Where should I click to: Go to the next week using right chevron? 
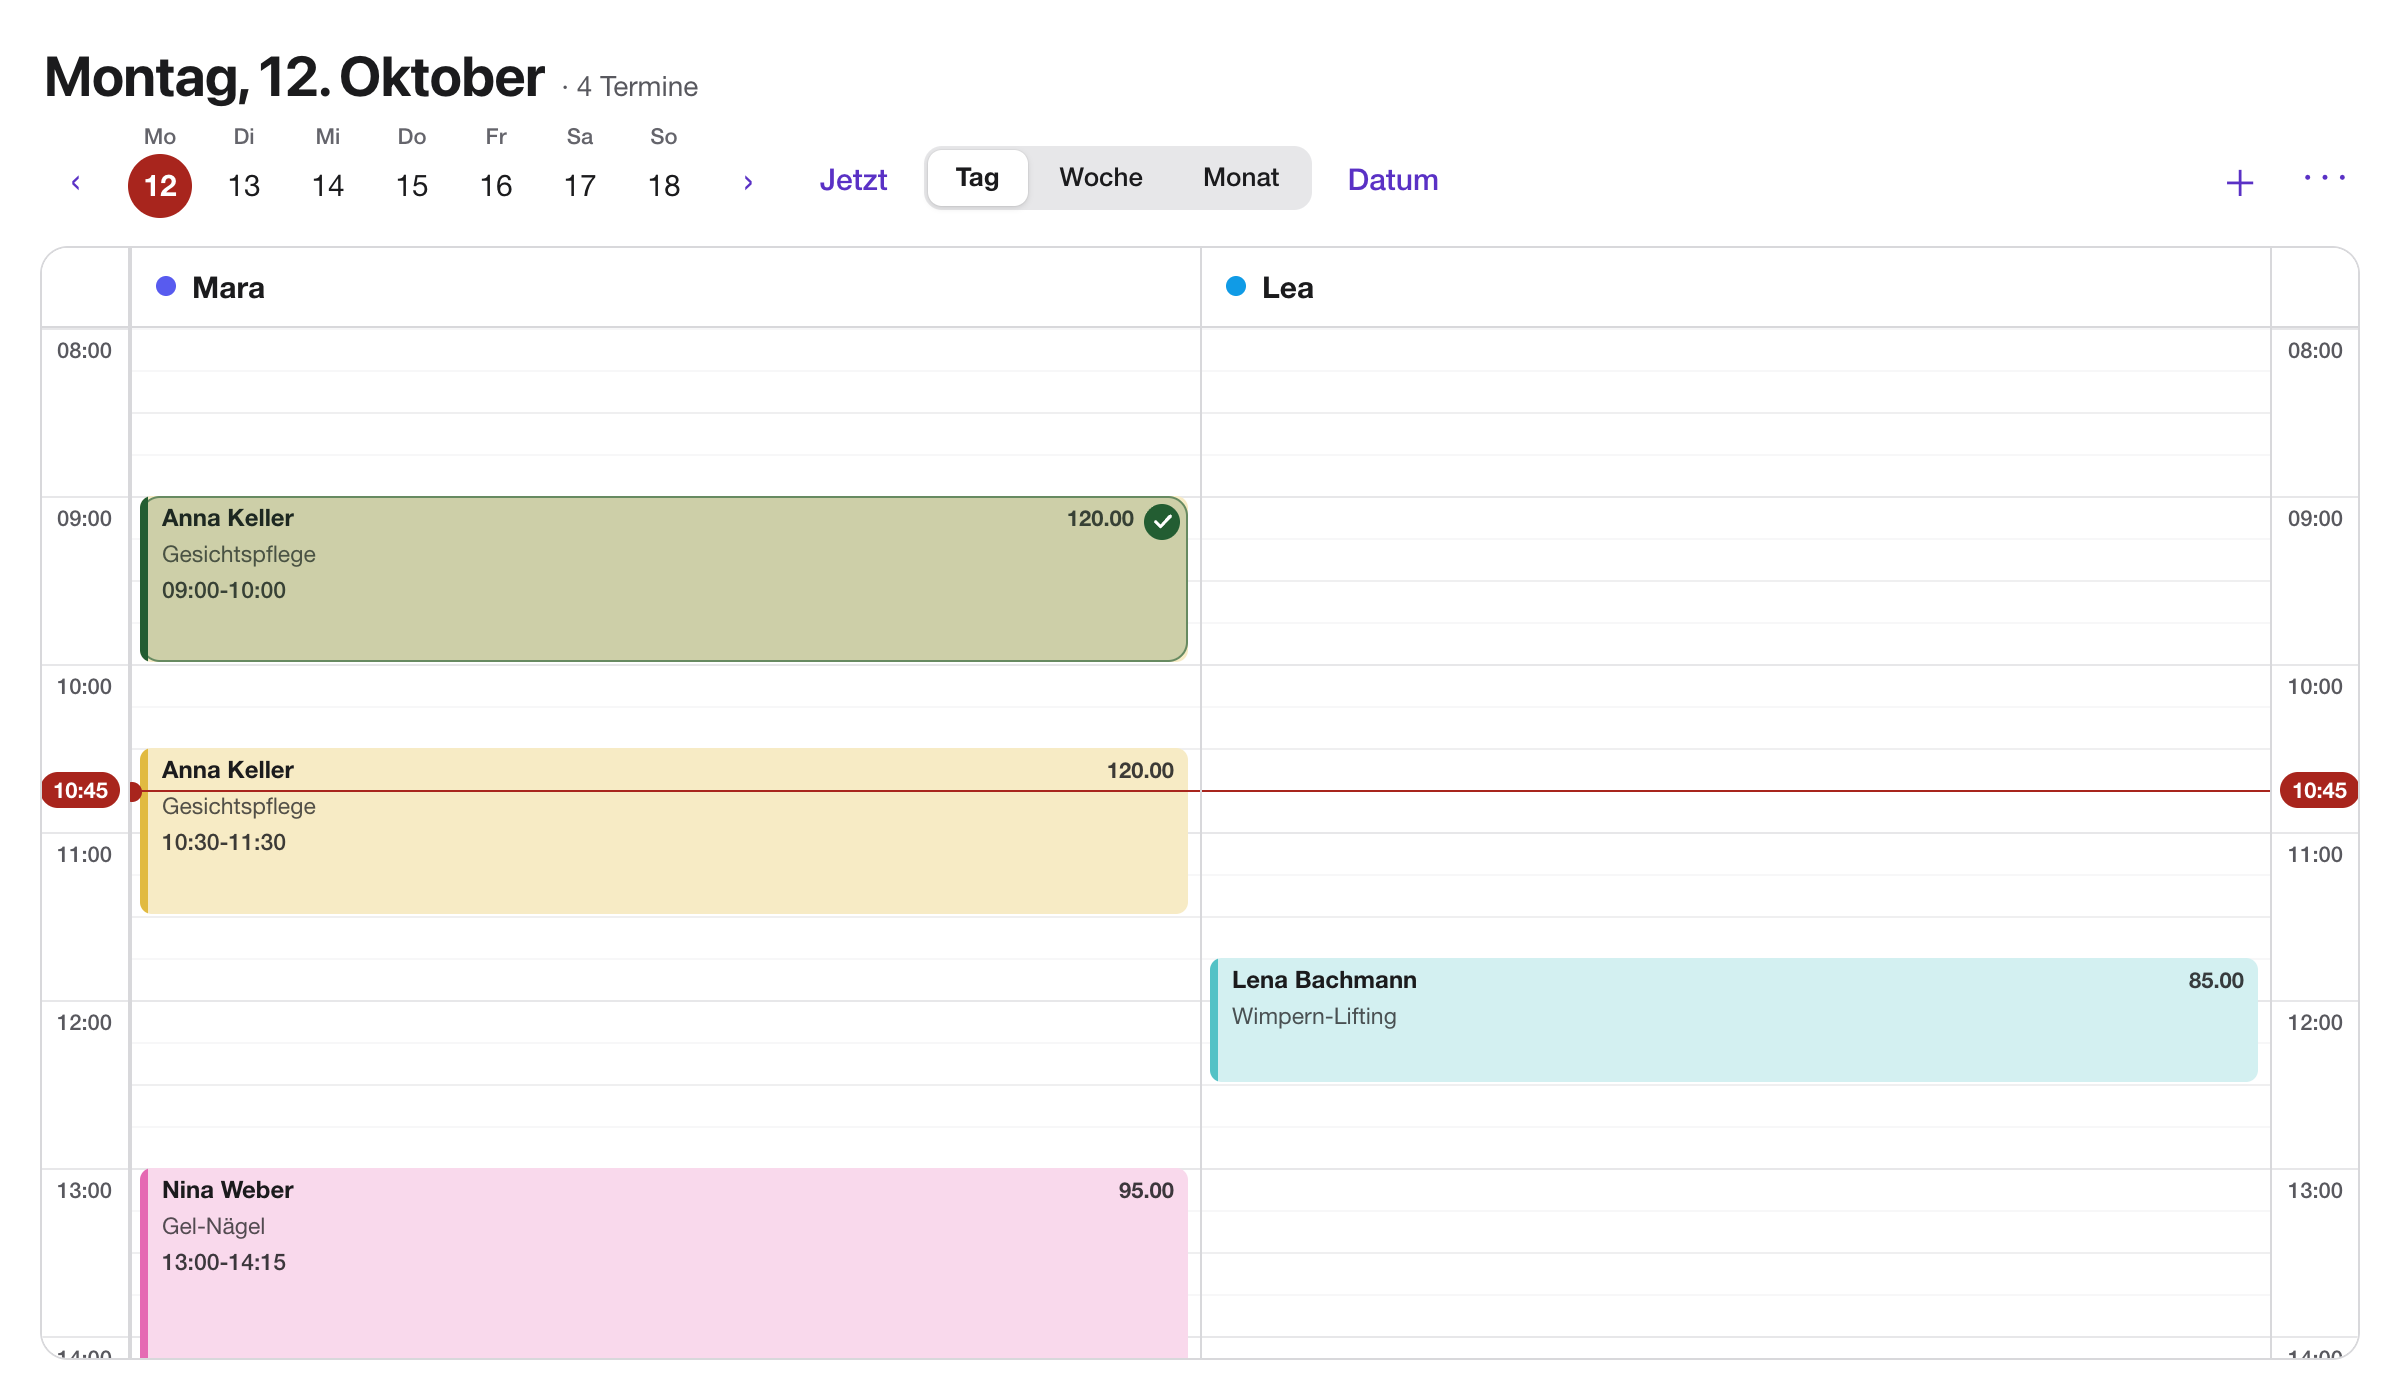pyautogui.click(x=748, y=182)
